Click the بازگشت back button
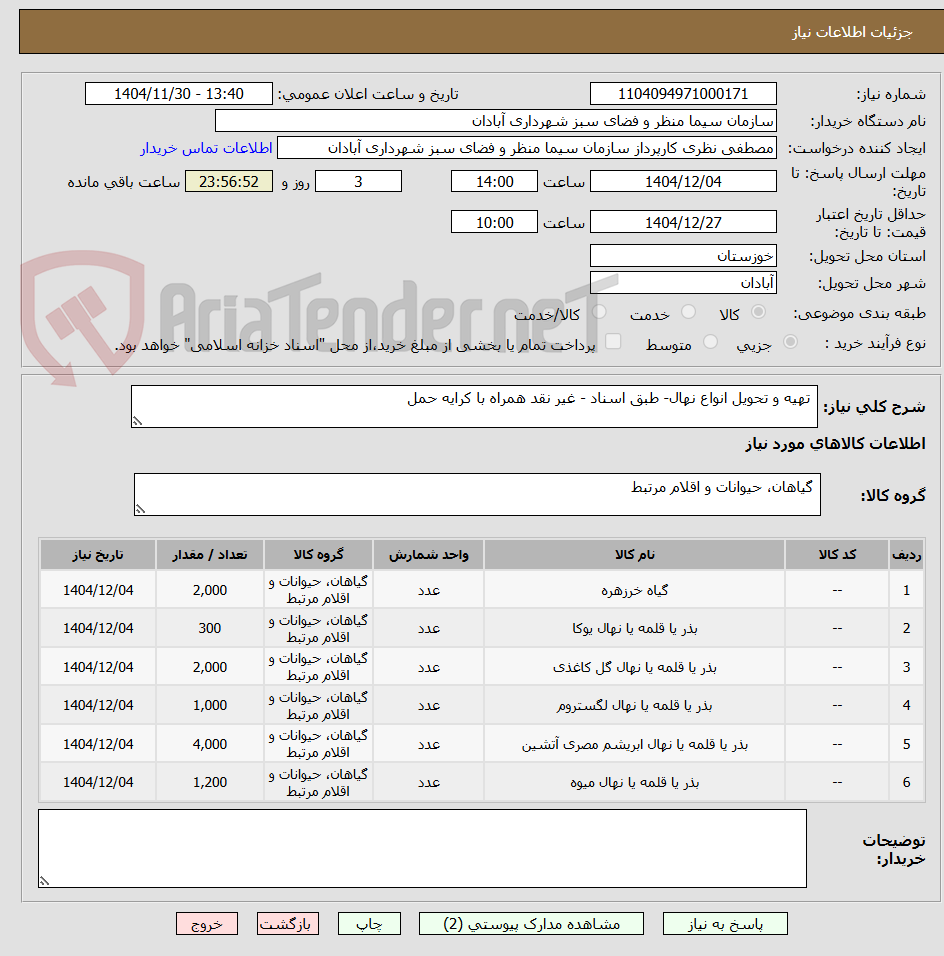Viewport: 944px width, 956px height. (x=288, y=924)
